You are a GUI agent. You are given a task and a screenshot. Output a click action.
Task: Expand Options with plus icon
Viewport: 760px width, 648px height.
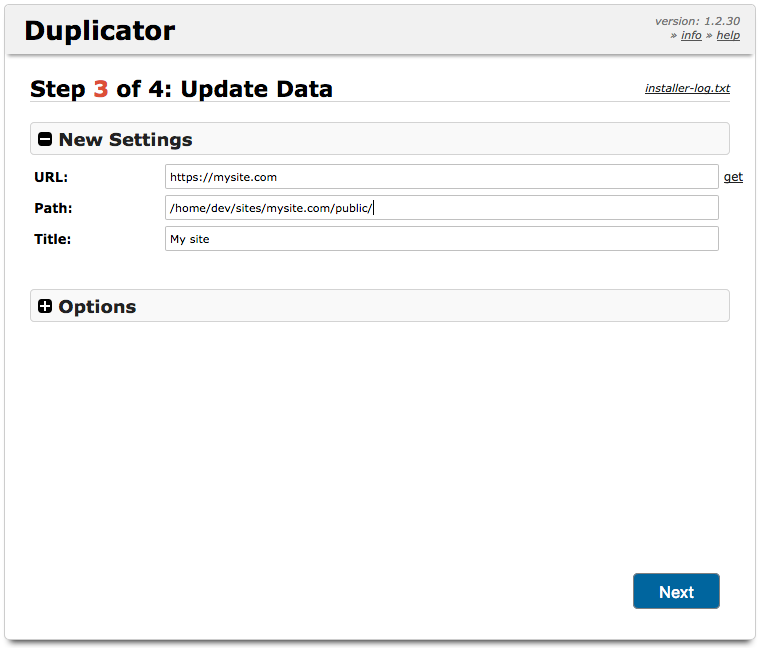pyautogui.click(x=45, y=306)
